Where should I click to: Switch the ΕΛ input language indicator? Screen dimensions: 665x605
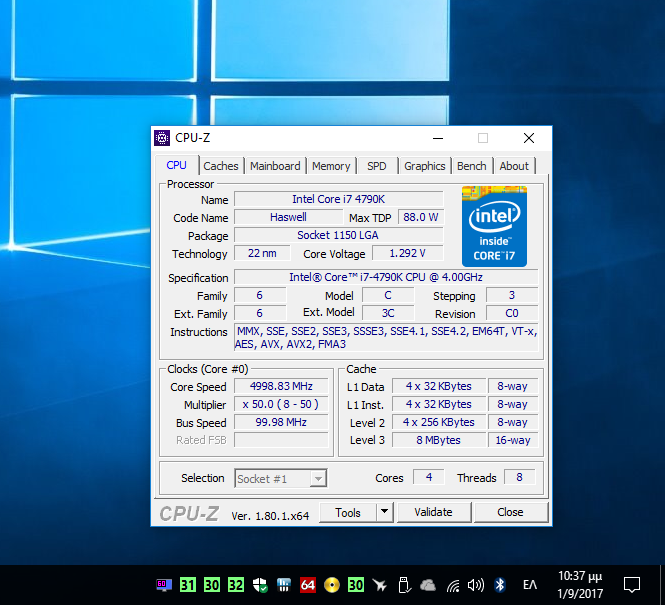point(530,585)
